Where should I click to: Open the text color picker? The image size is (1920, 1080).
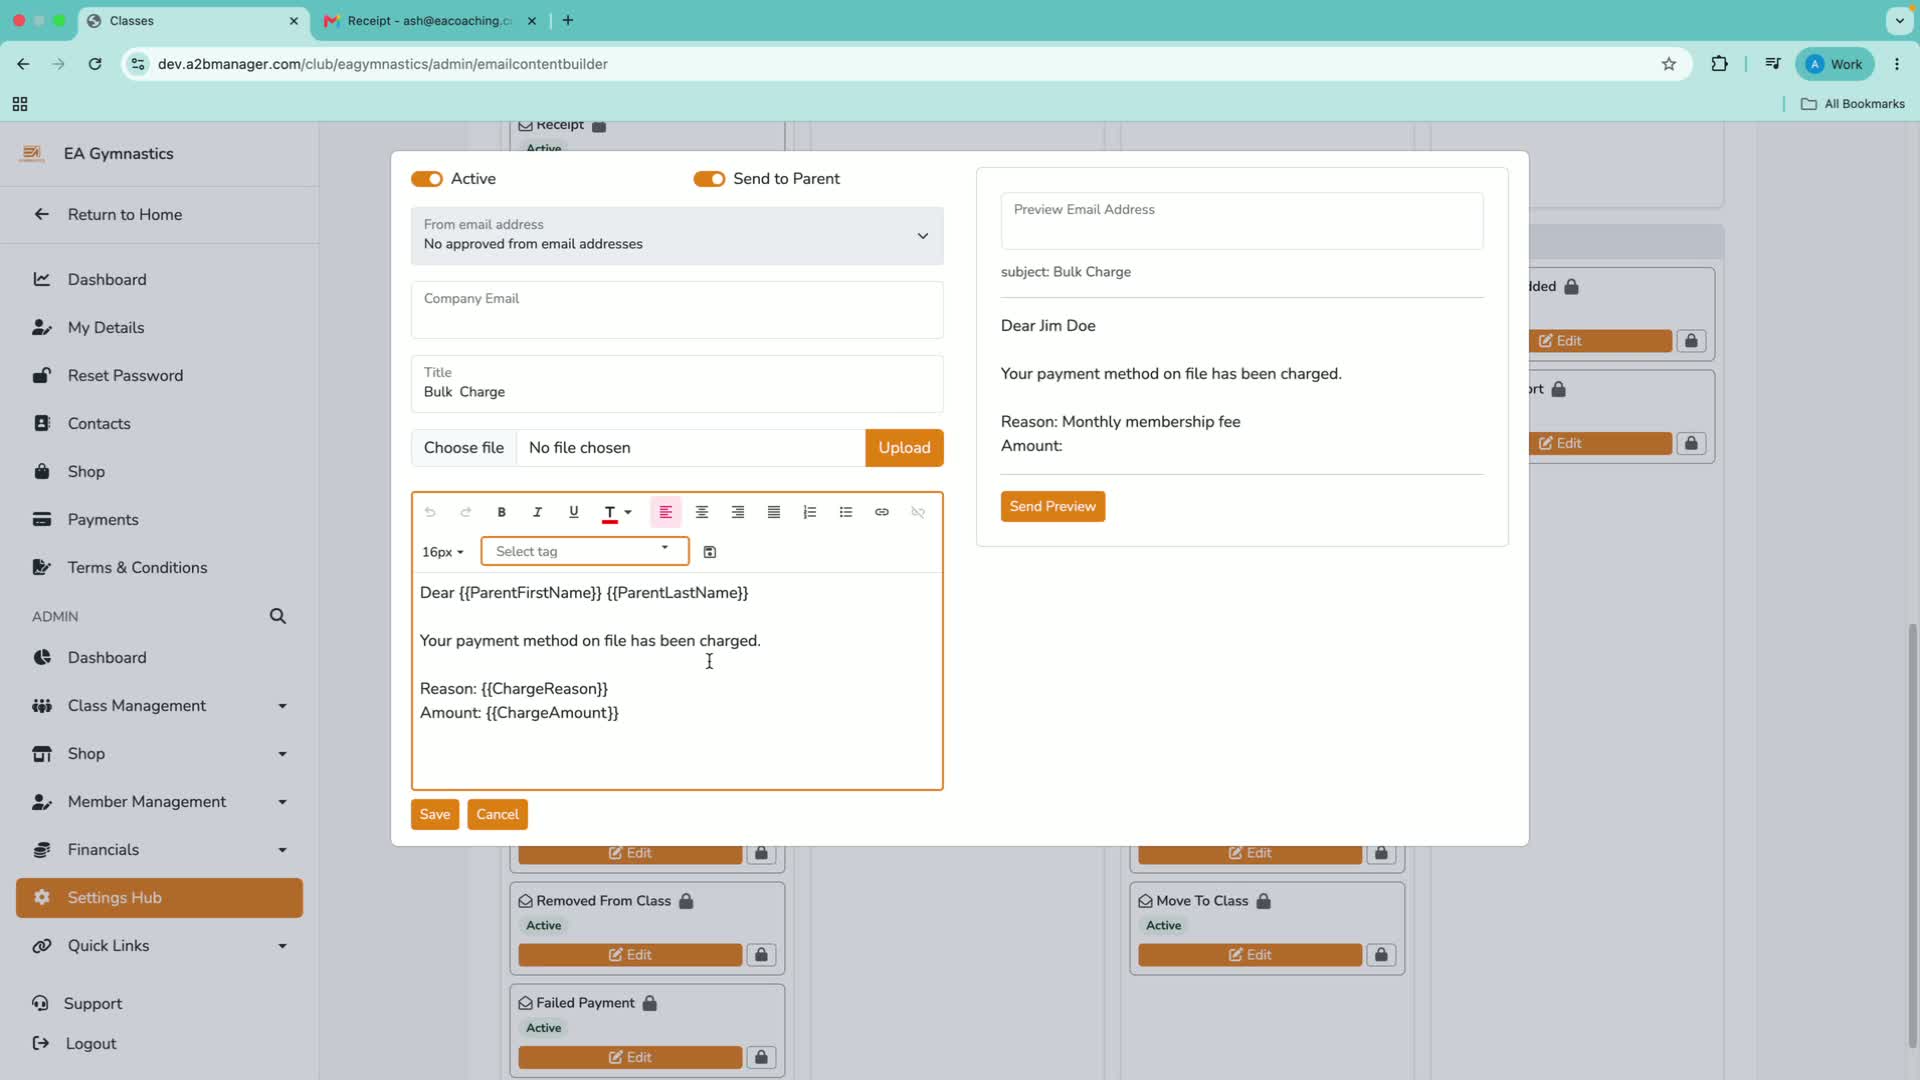(617, 512)
